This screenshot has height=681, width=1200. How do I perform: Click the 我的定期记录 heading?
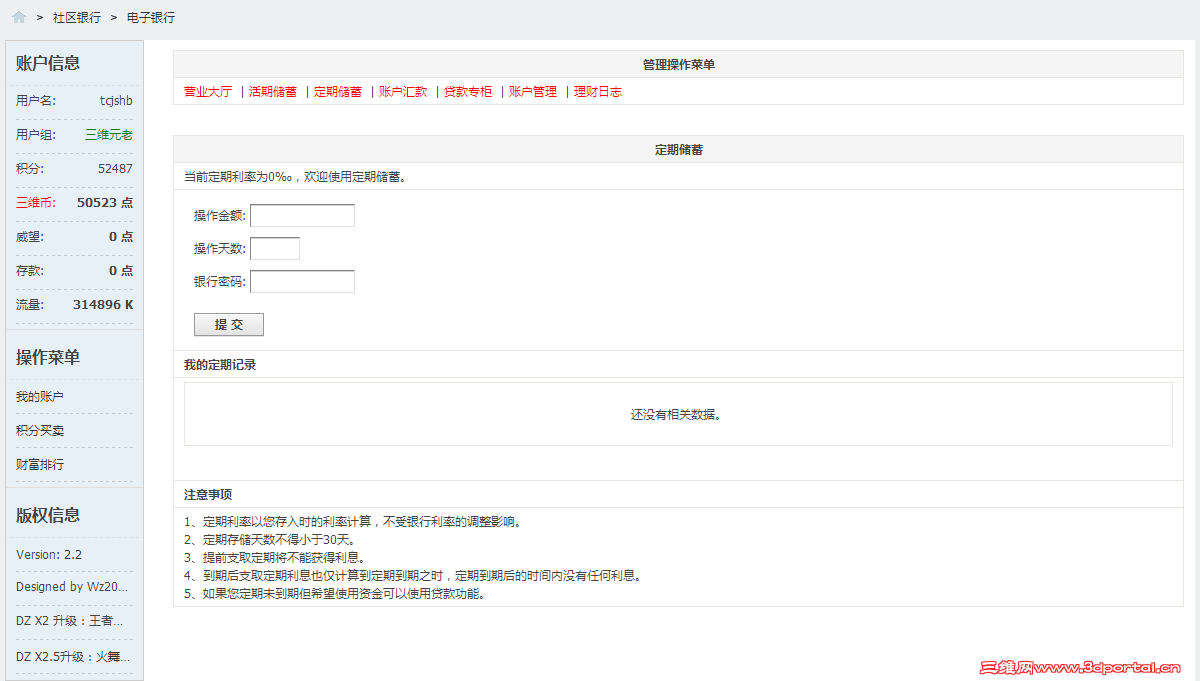coord(220,365)
